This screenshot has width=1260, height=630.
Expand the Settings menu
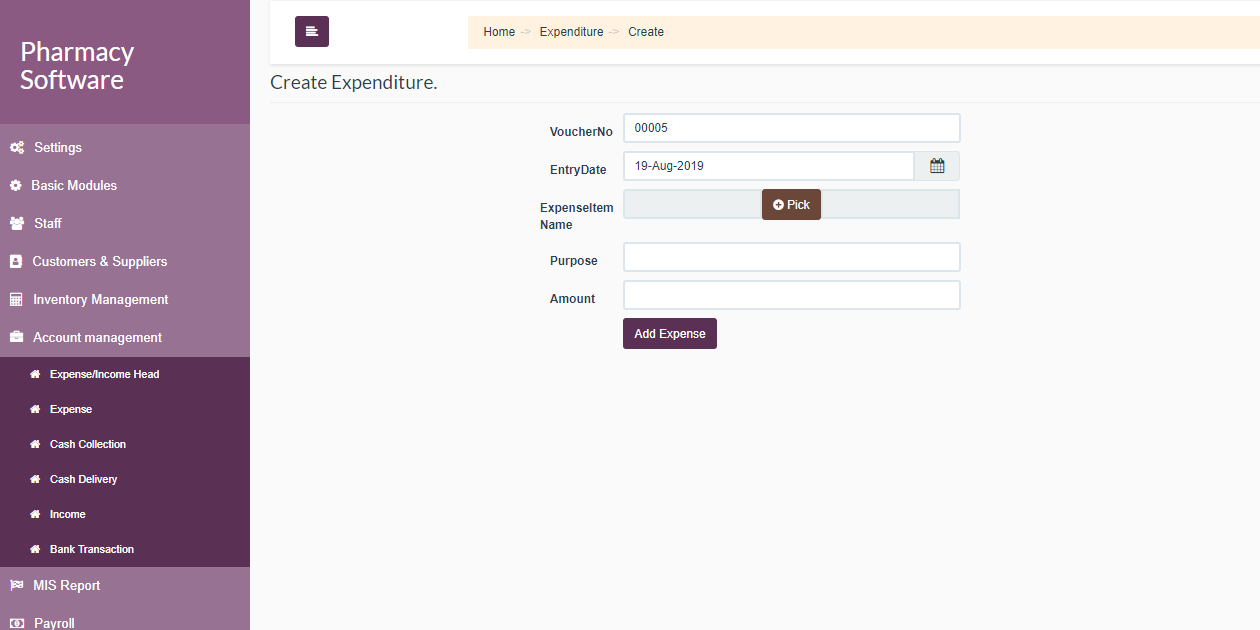125,147
